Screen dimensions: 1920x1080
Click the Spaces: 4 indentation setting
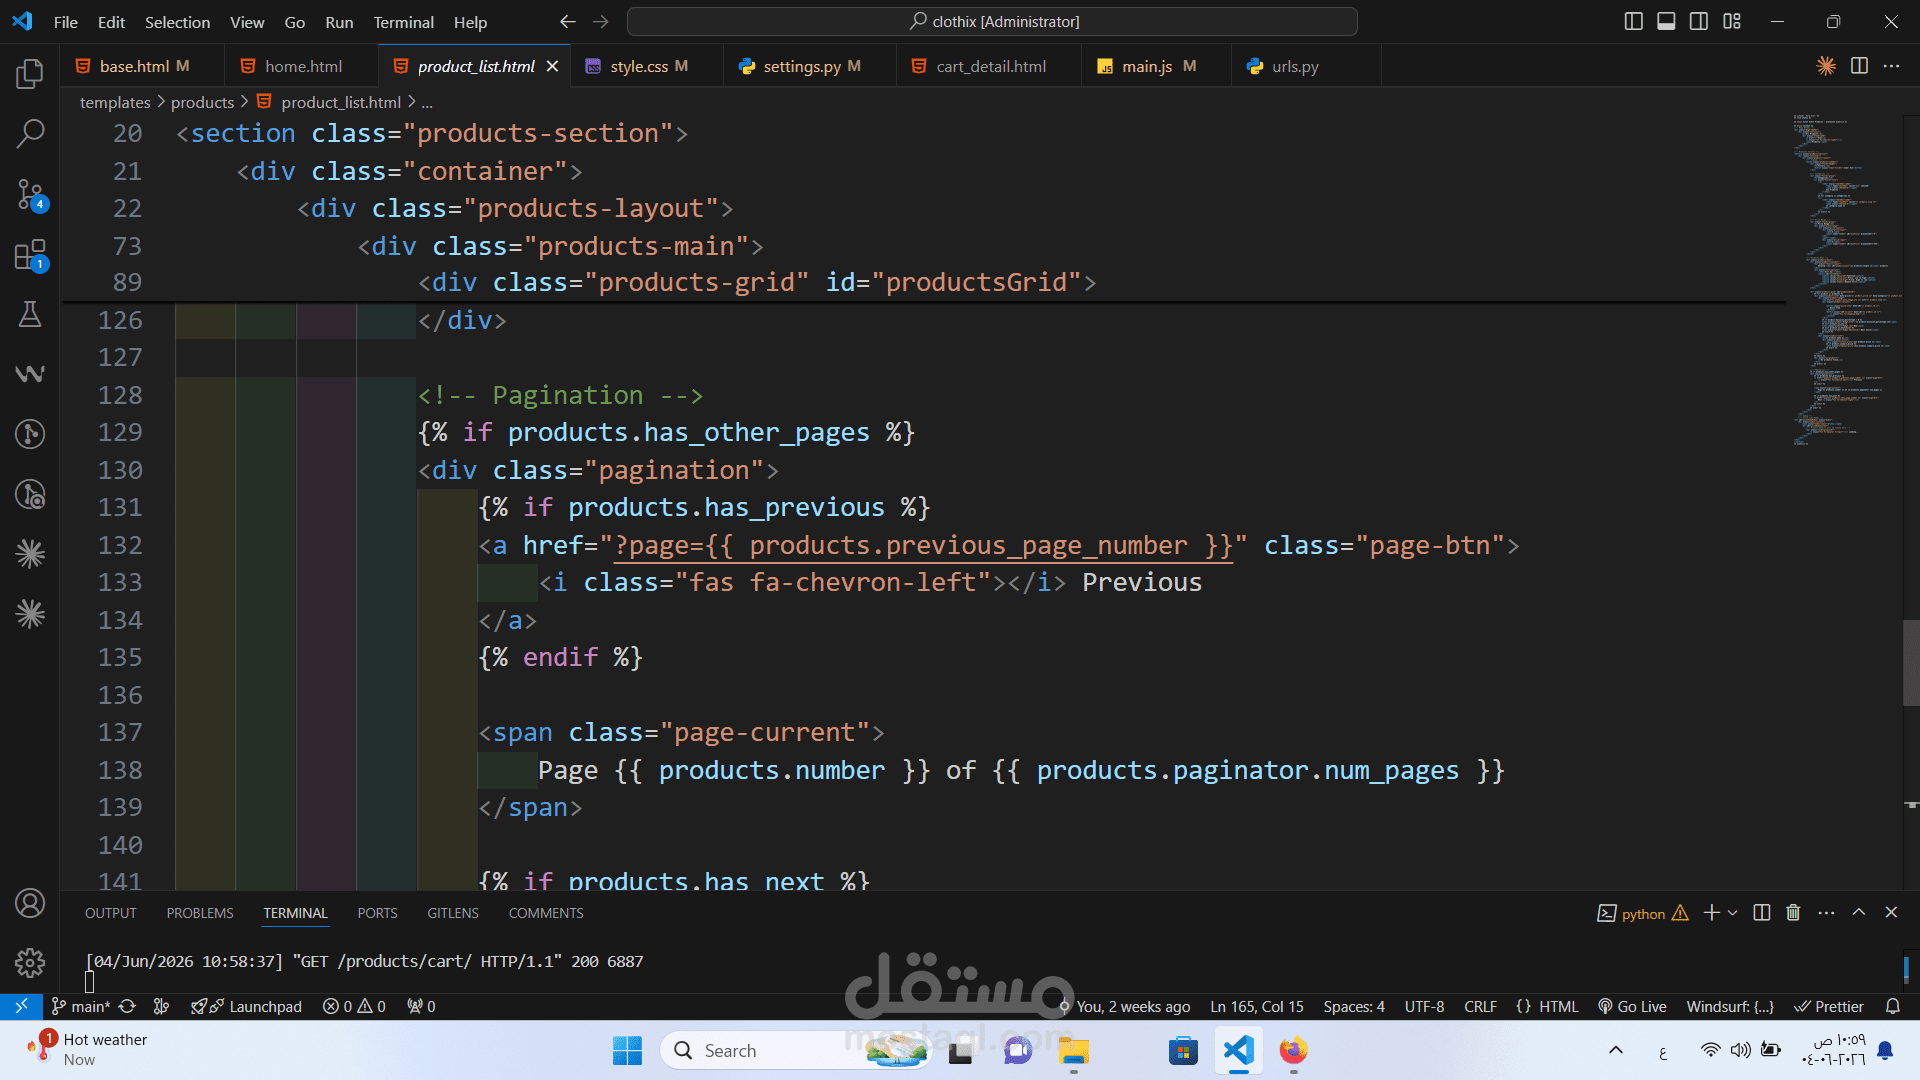tap(1353, 1006)
